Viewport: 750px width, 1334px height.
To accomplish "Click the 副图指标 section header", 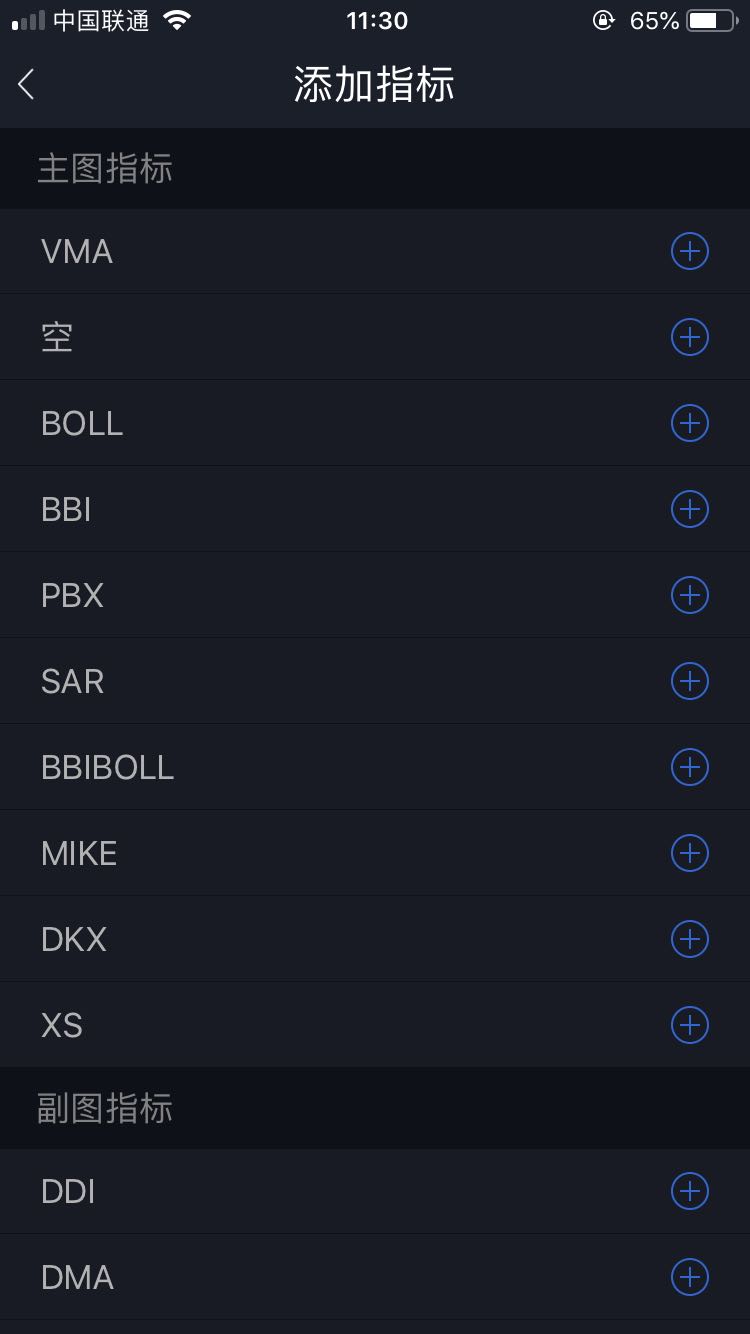I will tap(105, 1108).
